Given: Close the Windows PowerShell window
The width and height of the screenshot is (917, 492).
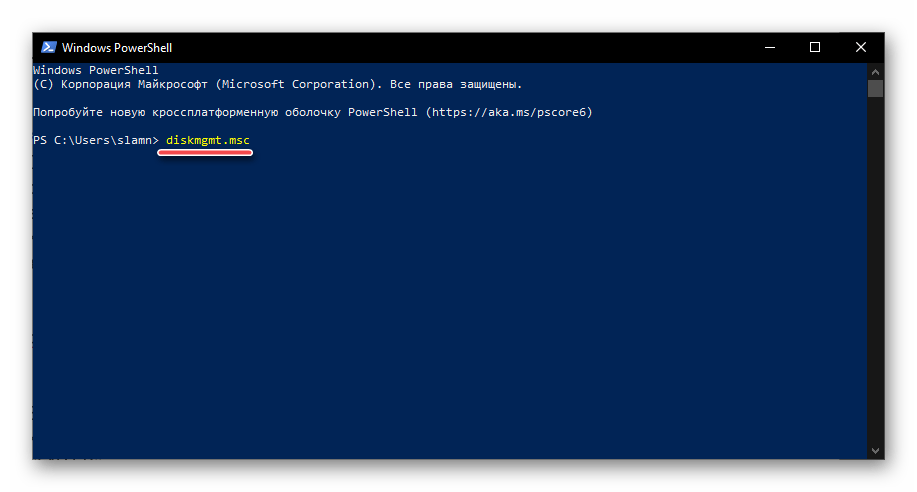Looking at the screenshot, I should (861, 47).
